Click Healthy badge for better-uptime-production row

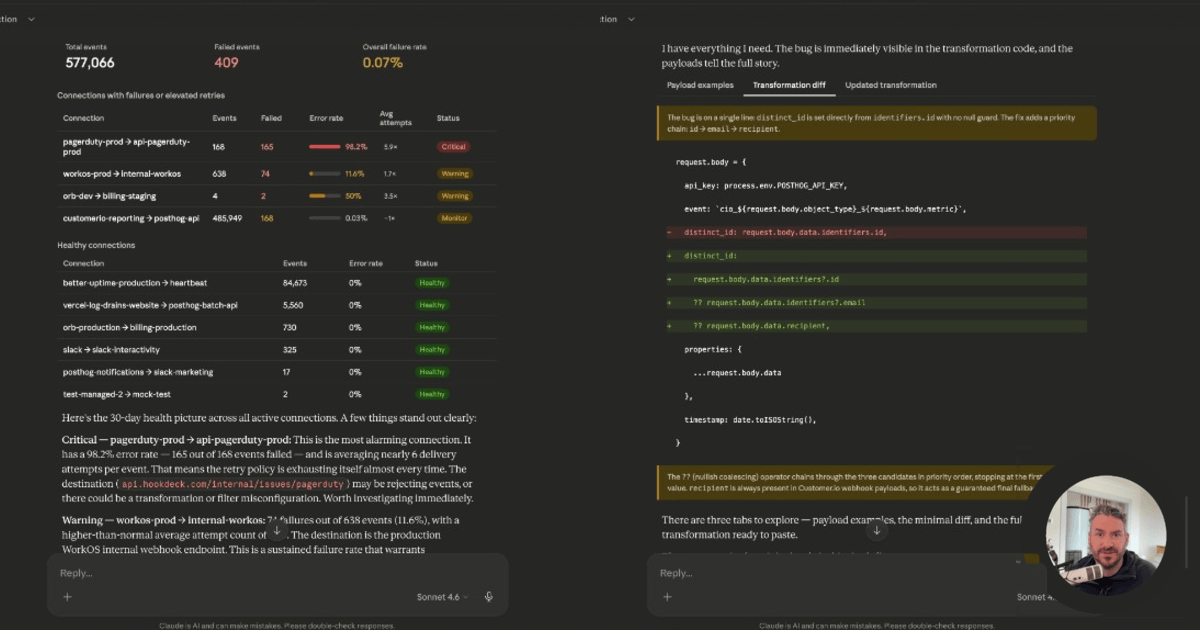point(432,283)
